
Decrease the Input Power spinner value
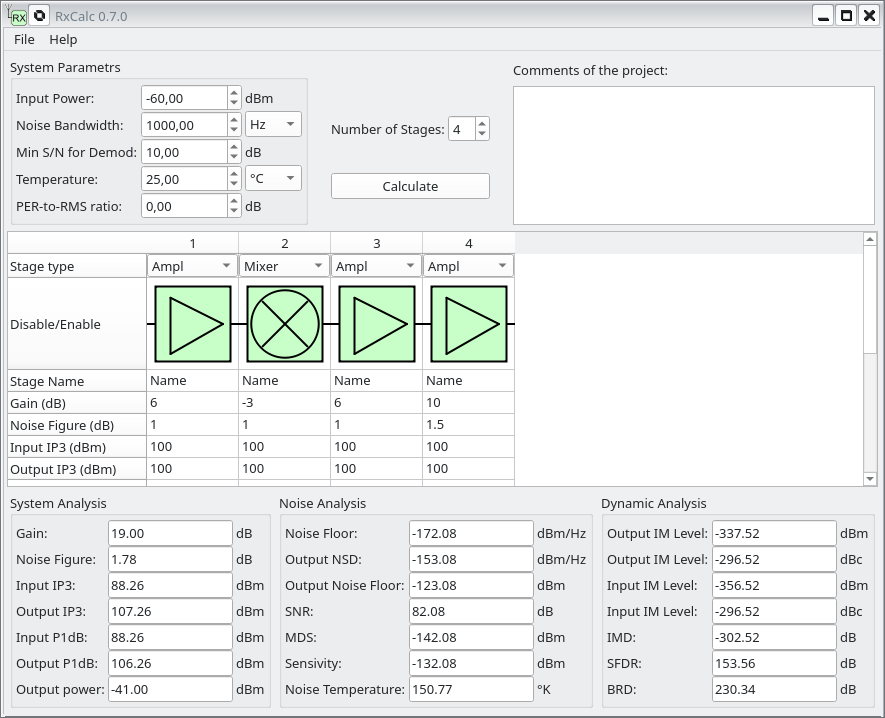(234, 103)
